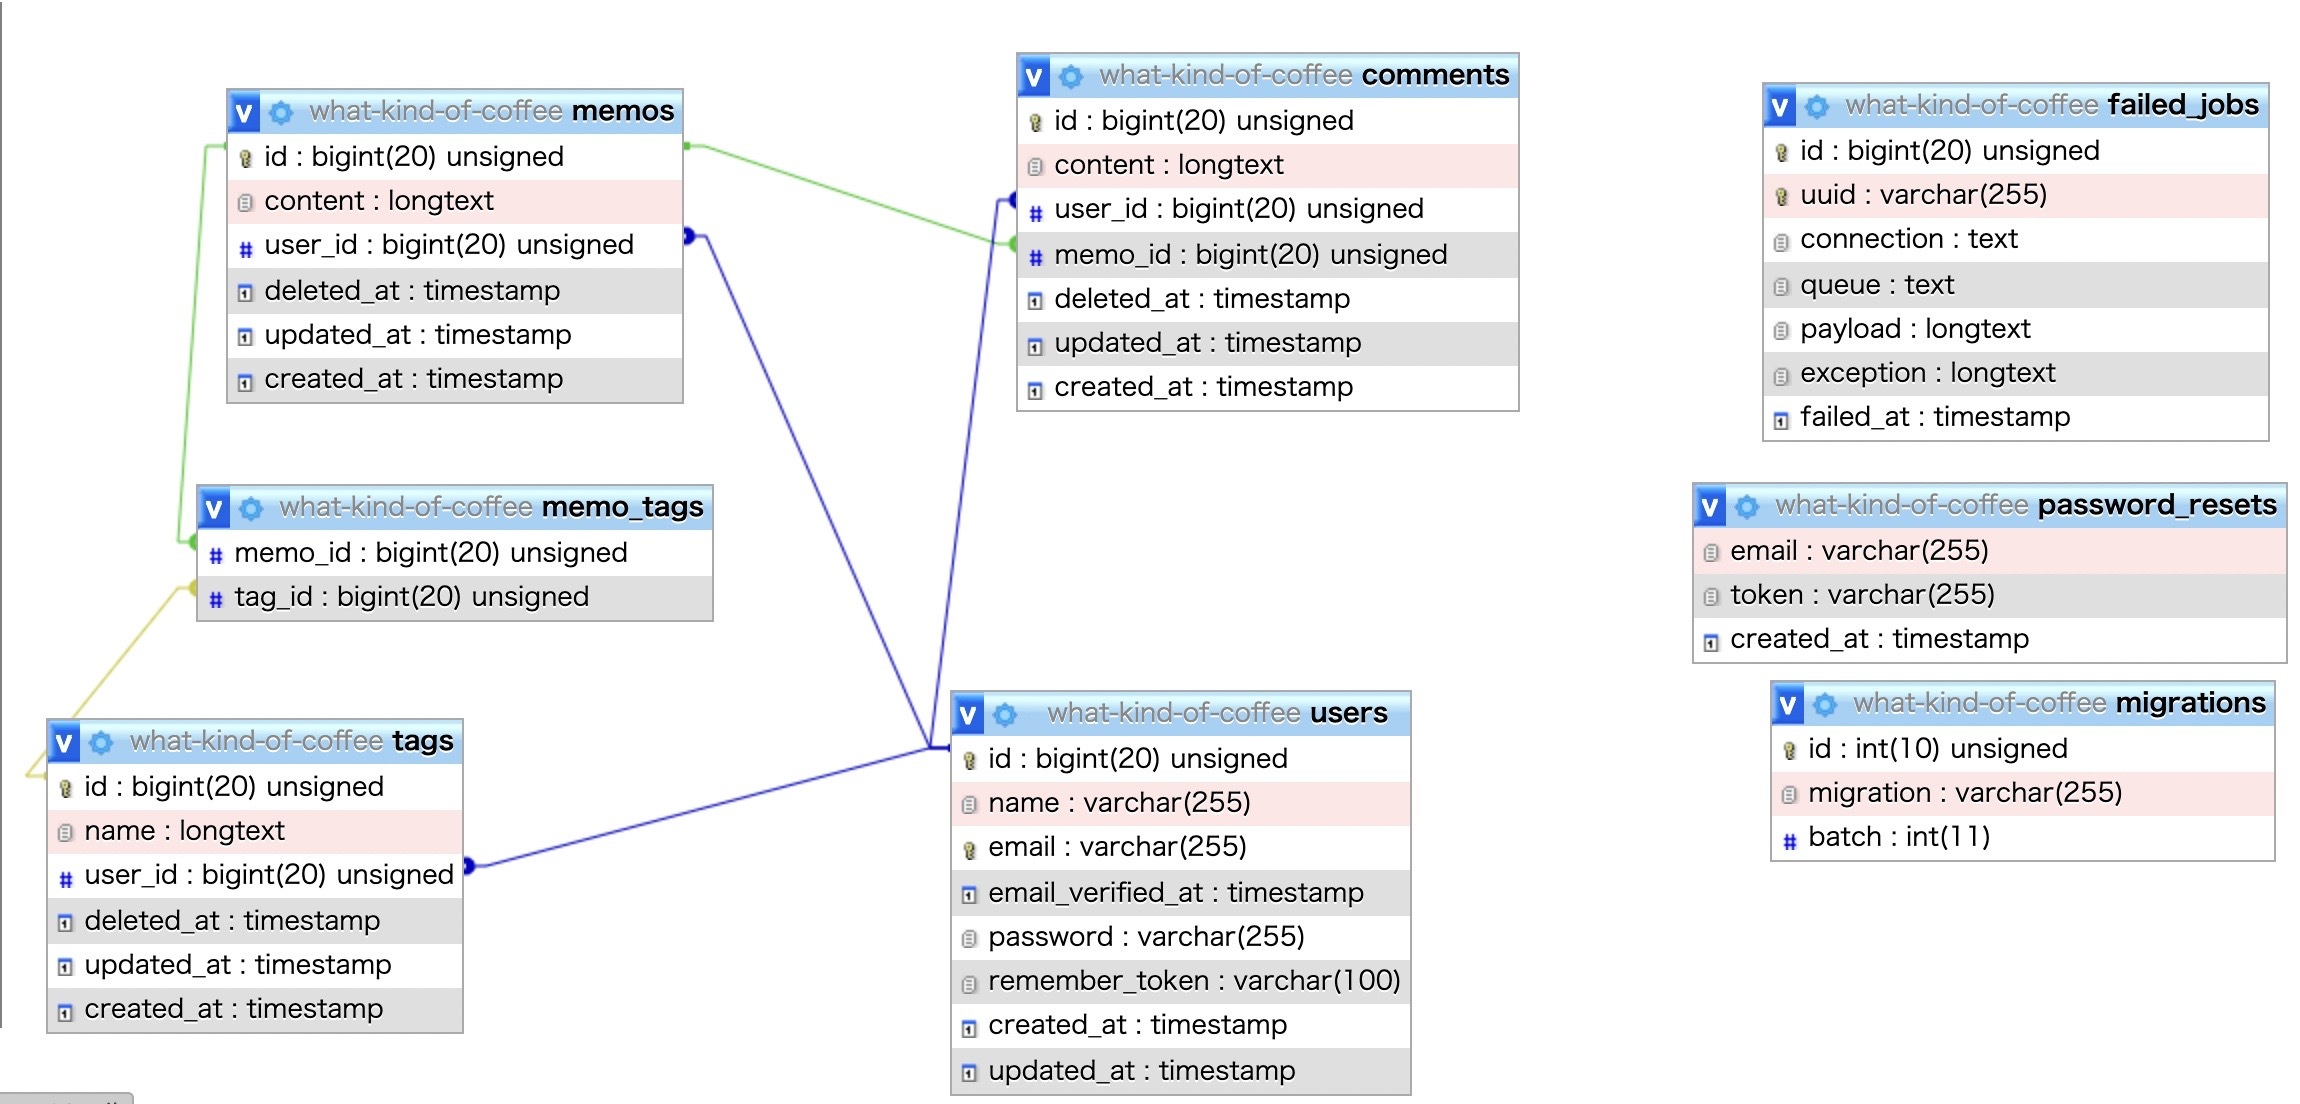Open the memo_tags table gear options icon
Image resolution: width=2300 pixels, height=1104 pixels.
[x=251, y=508]
